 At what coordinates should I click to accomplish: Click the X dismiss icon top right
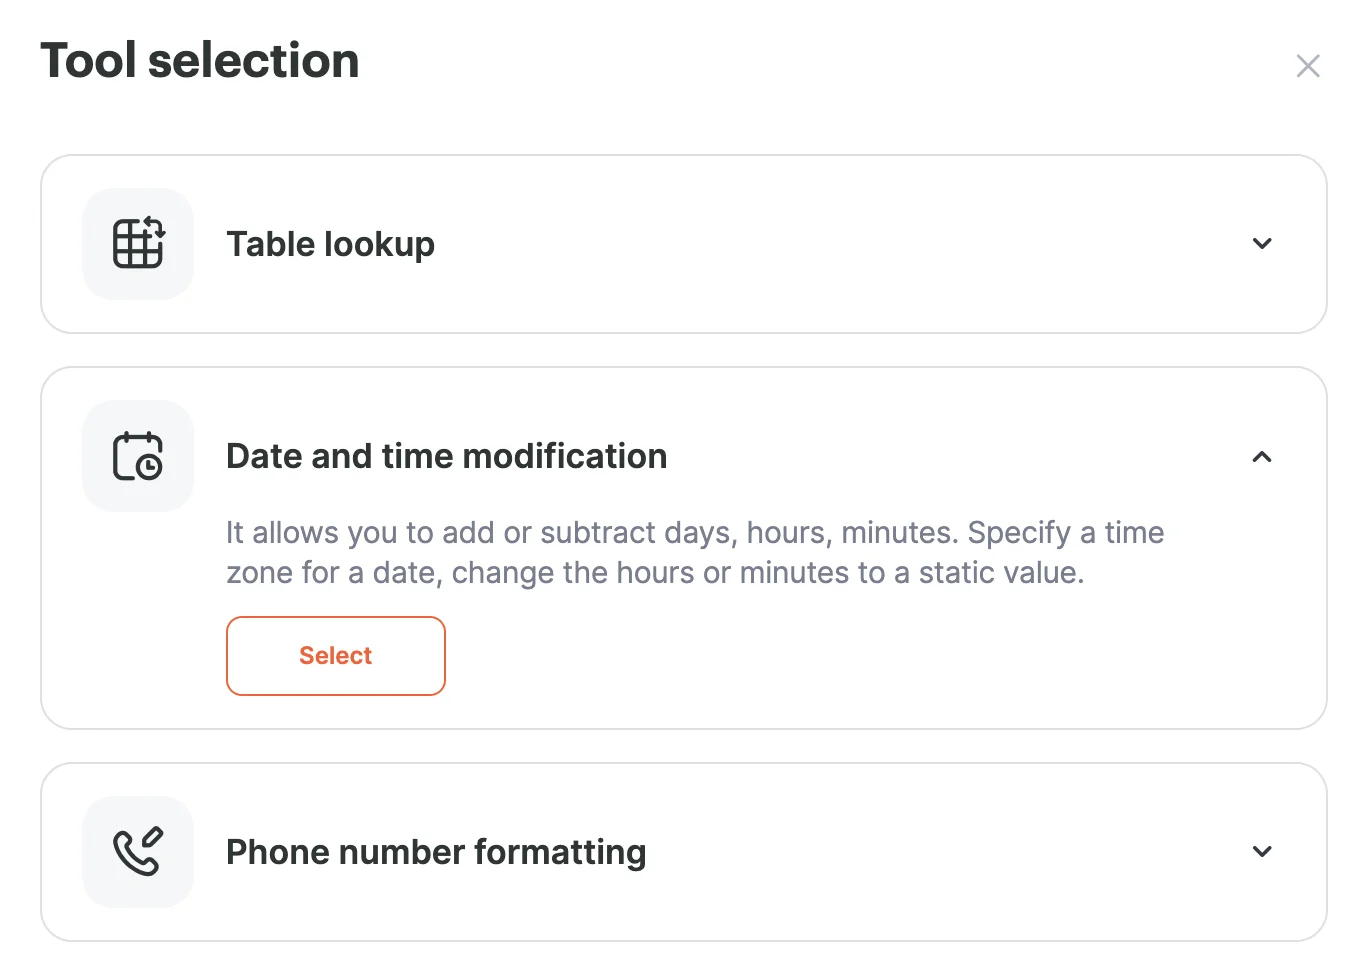(x=1308, y=65)
